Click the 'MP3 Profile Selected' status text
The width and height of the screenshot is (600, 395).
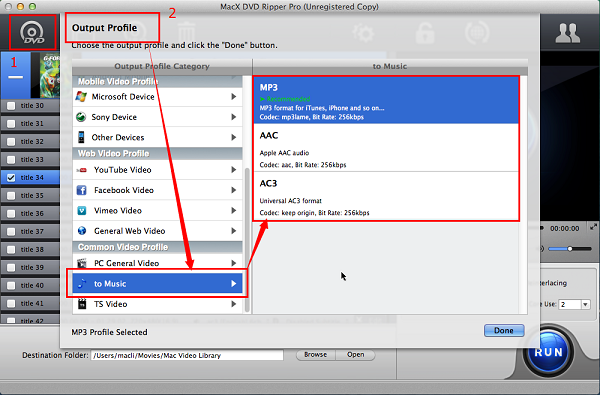pos(109,332)
